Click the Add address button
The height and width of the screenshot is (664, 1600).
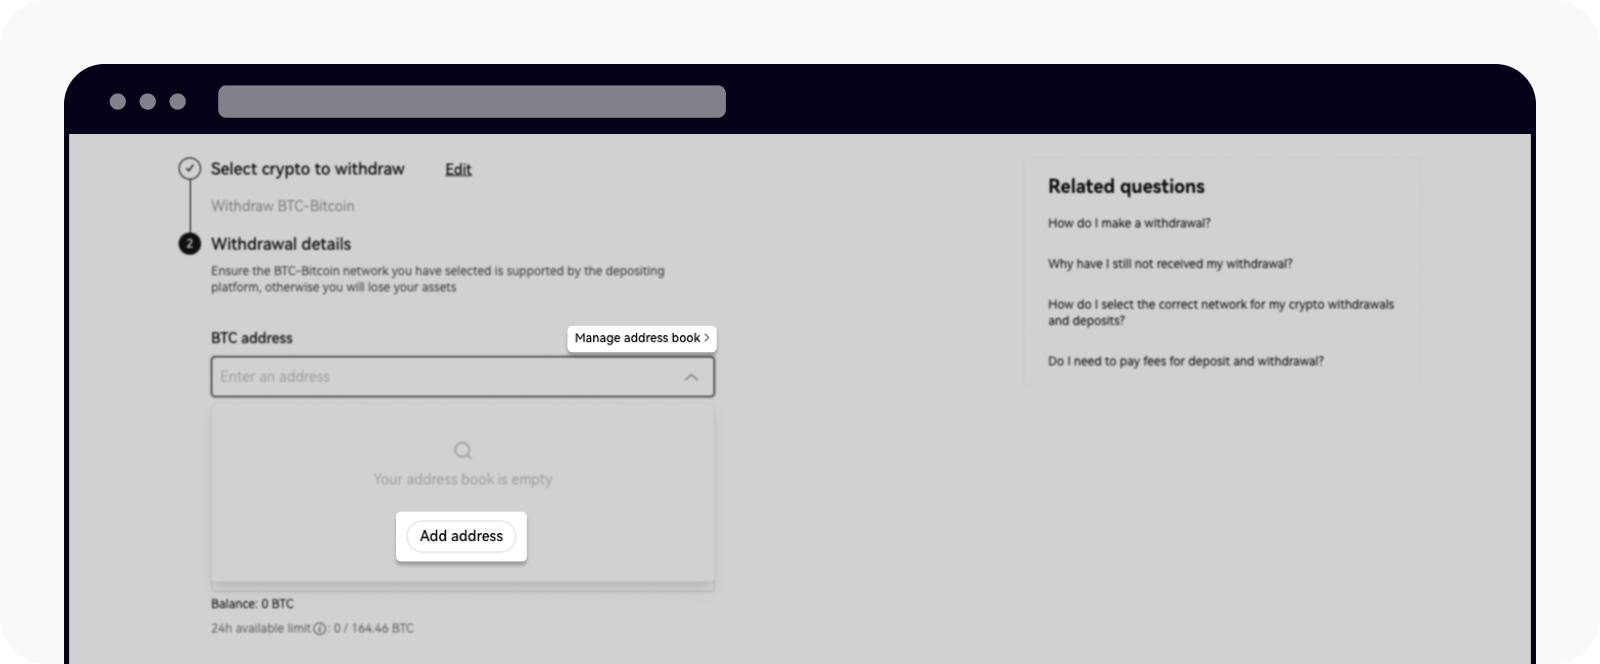point(461,536)
